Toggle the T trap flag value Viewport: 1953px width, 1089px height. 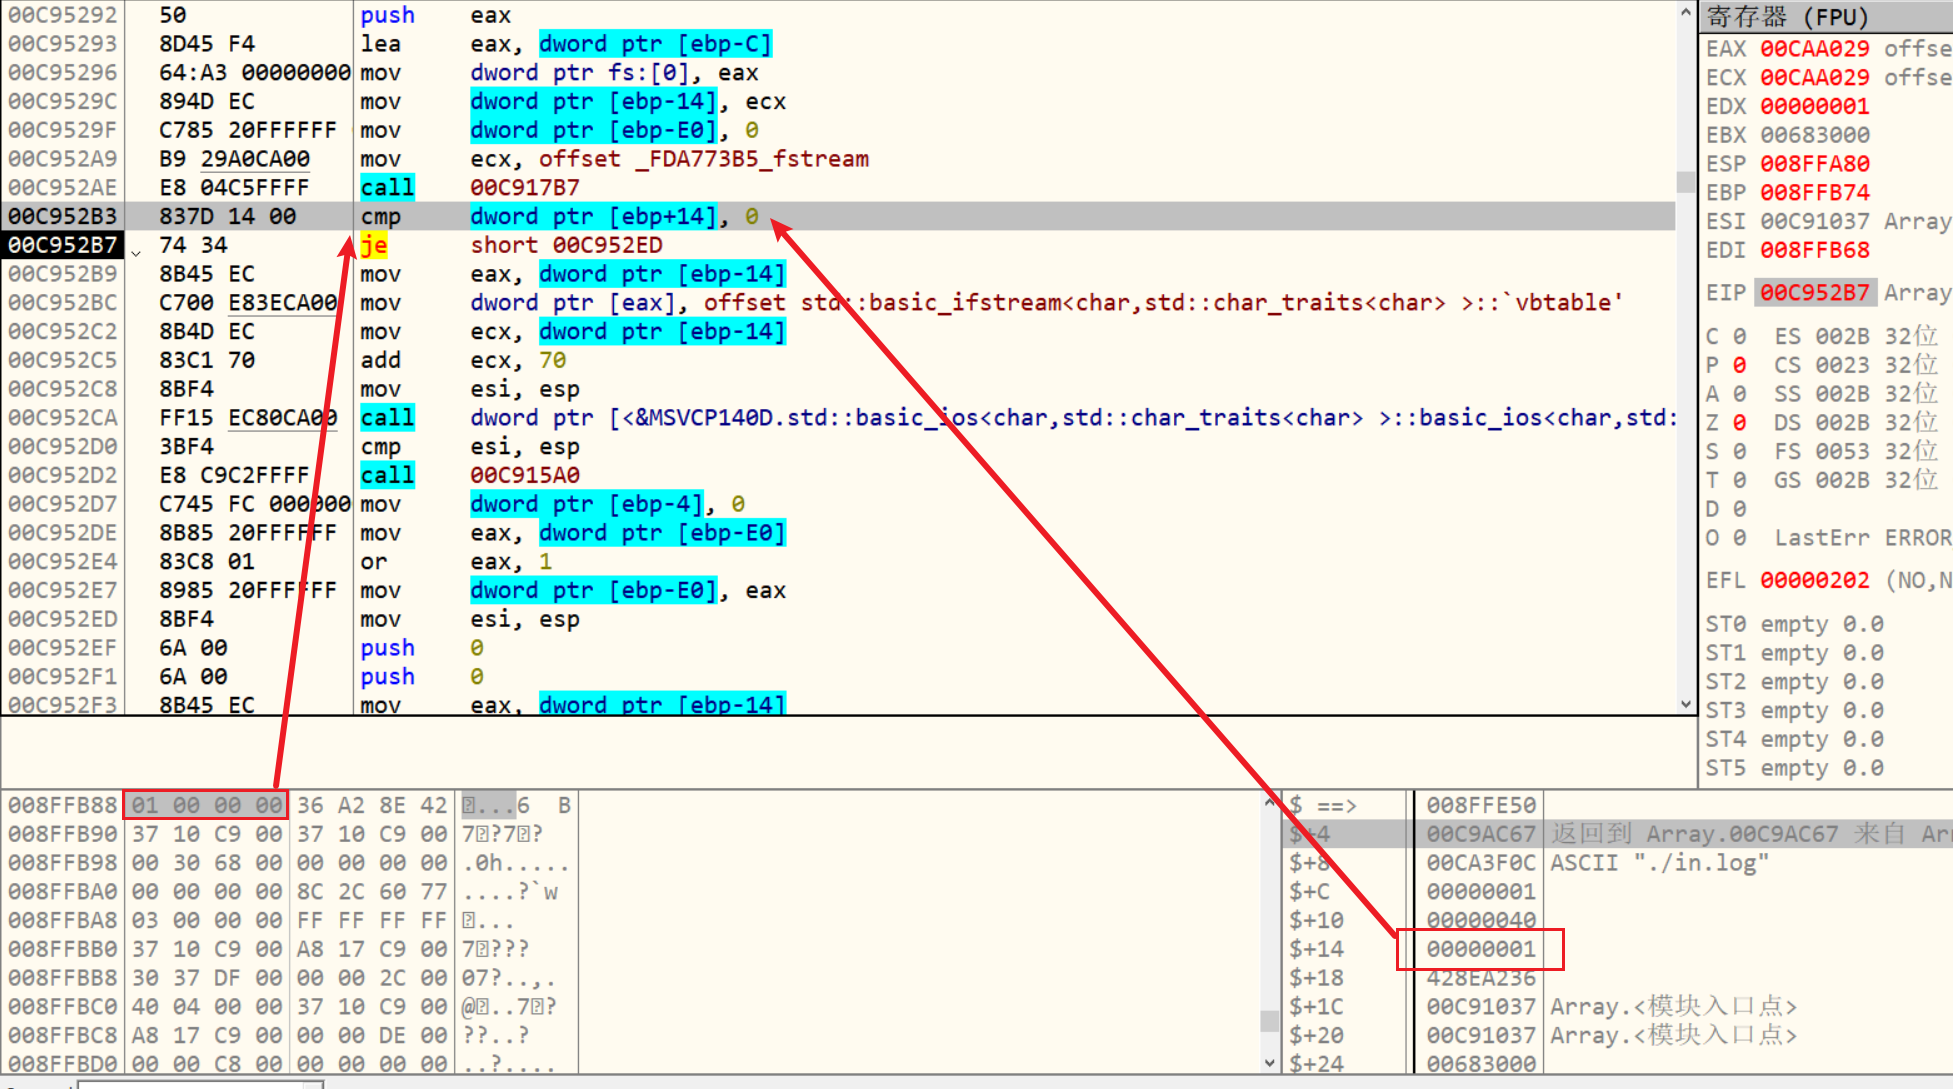pyautogui.click(x=1739, y=481)
